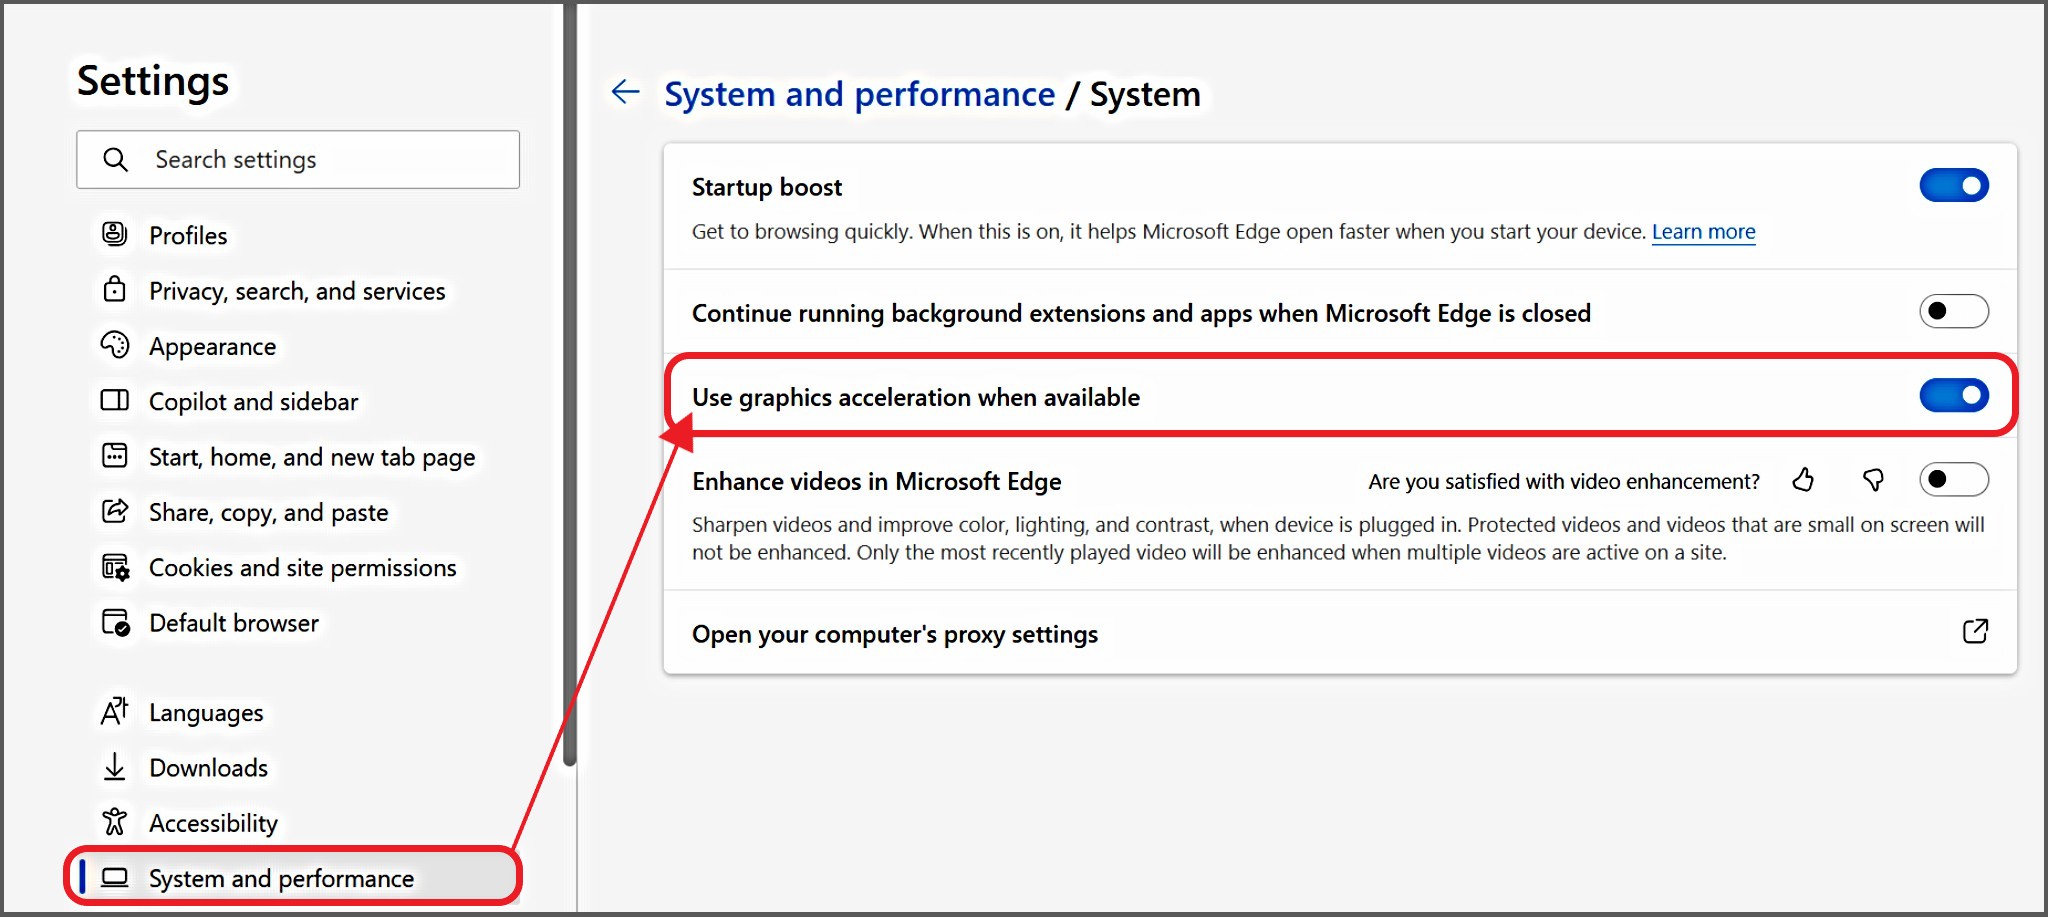The width and height of the screenshot is (2048, 918).
Task: Open Privacy, search, and services settings
Action: 297,291
